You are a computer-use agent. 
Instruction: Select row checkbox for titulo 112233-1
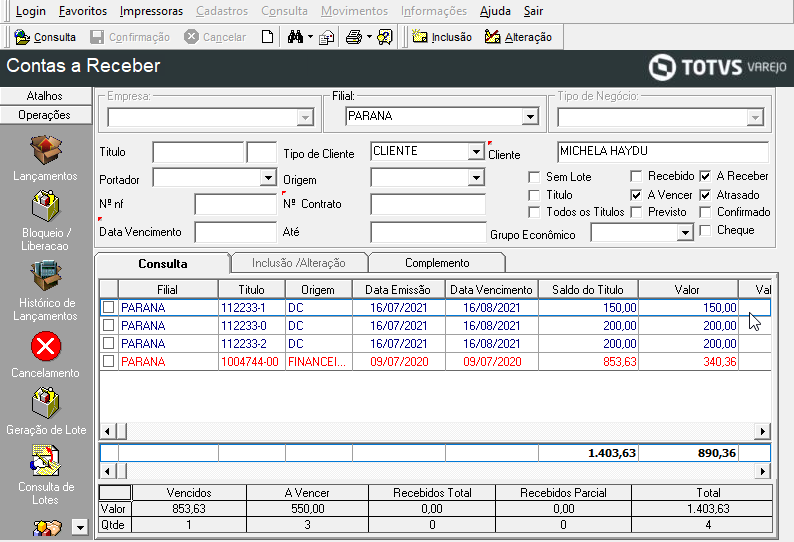108,307
